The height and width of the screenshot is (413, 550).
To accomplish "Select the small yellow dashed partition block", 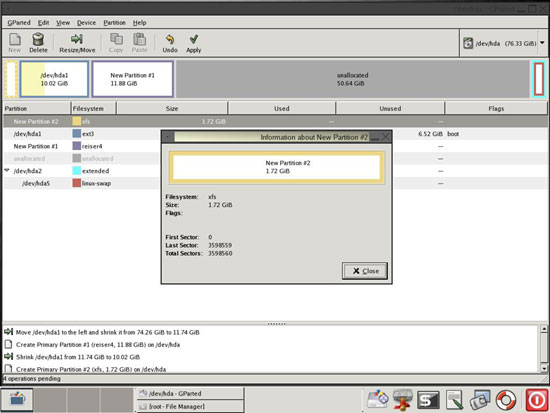I will coord(11,79).
